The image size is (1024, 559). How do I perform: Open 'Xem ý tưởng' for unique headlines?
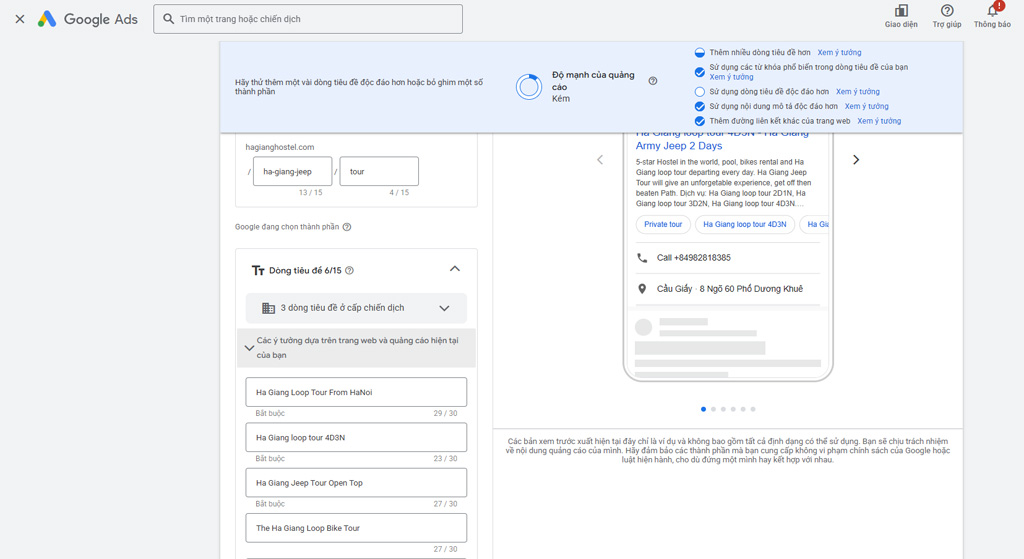coord(857,91)
